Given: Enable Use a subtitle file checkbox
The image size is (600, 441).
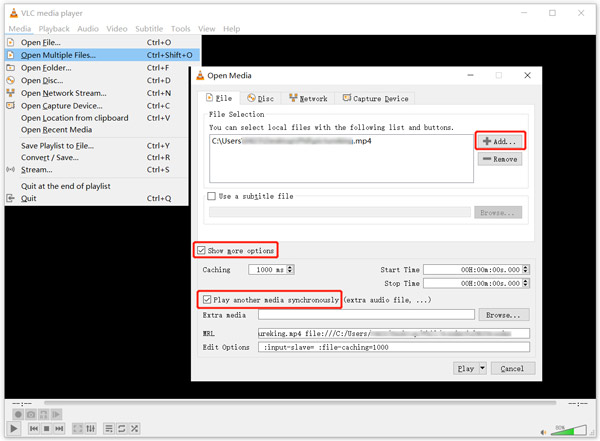Looking at the screenshot, I should coord(211,196).
